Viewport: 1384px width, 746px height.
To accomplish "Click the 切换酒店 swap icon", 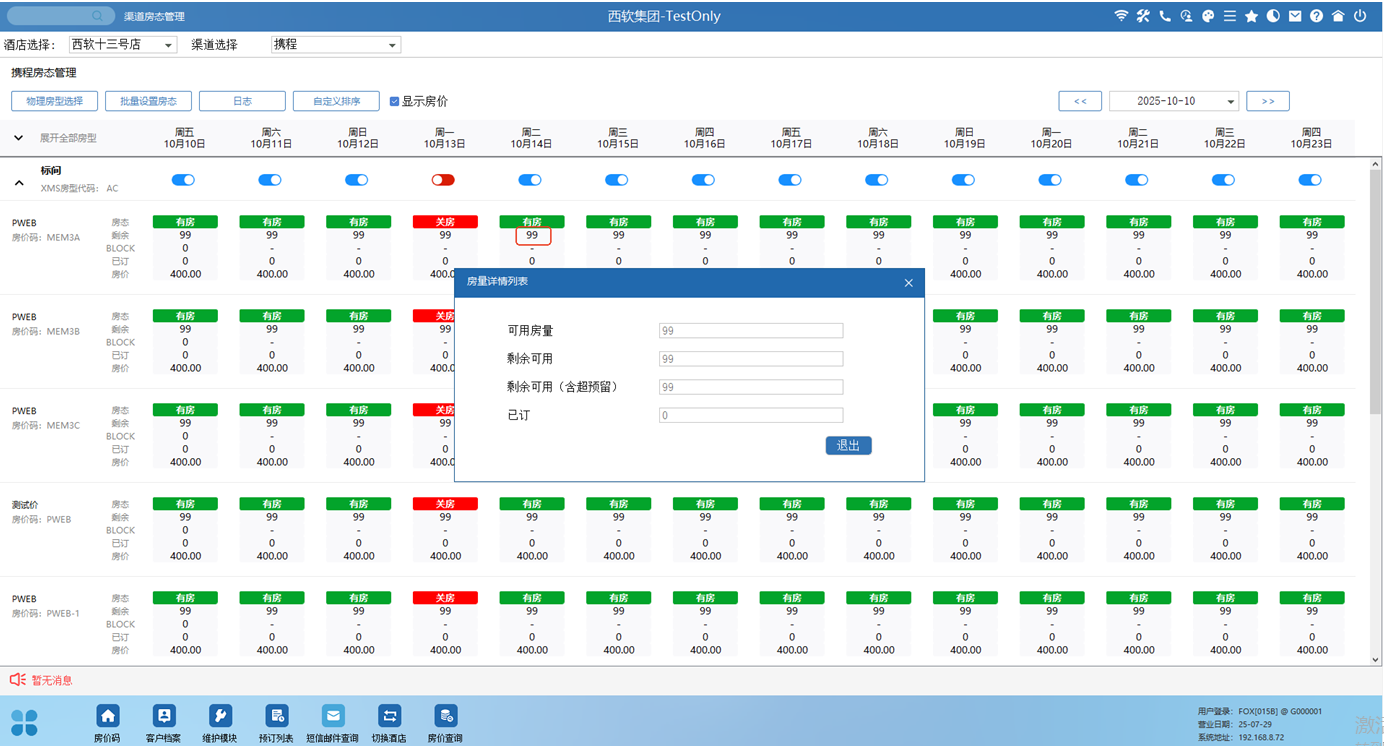I will (389, 716).
